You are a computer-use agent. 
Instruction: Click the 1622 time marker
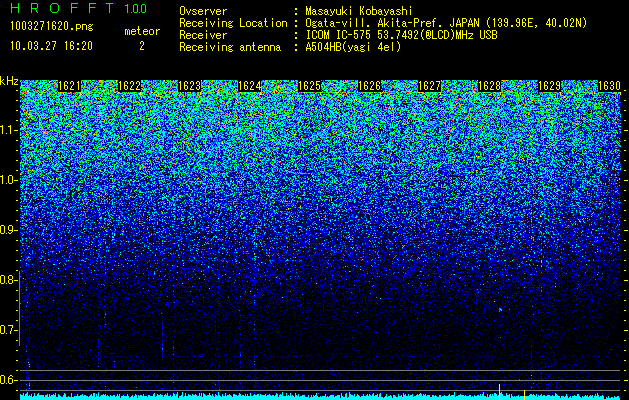129,86
